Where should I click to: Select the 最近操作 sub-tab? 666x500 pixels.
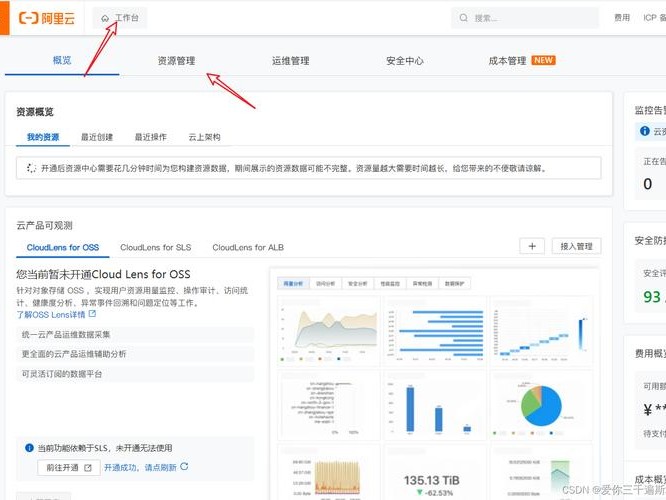click(150, 137)
